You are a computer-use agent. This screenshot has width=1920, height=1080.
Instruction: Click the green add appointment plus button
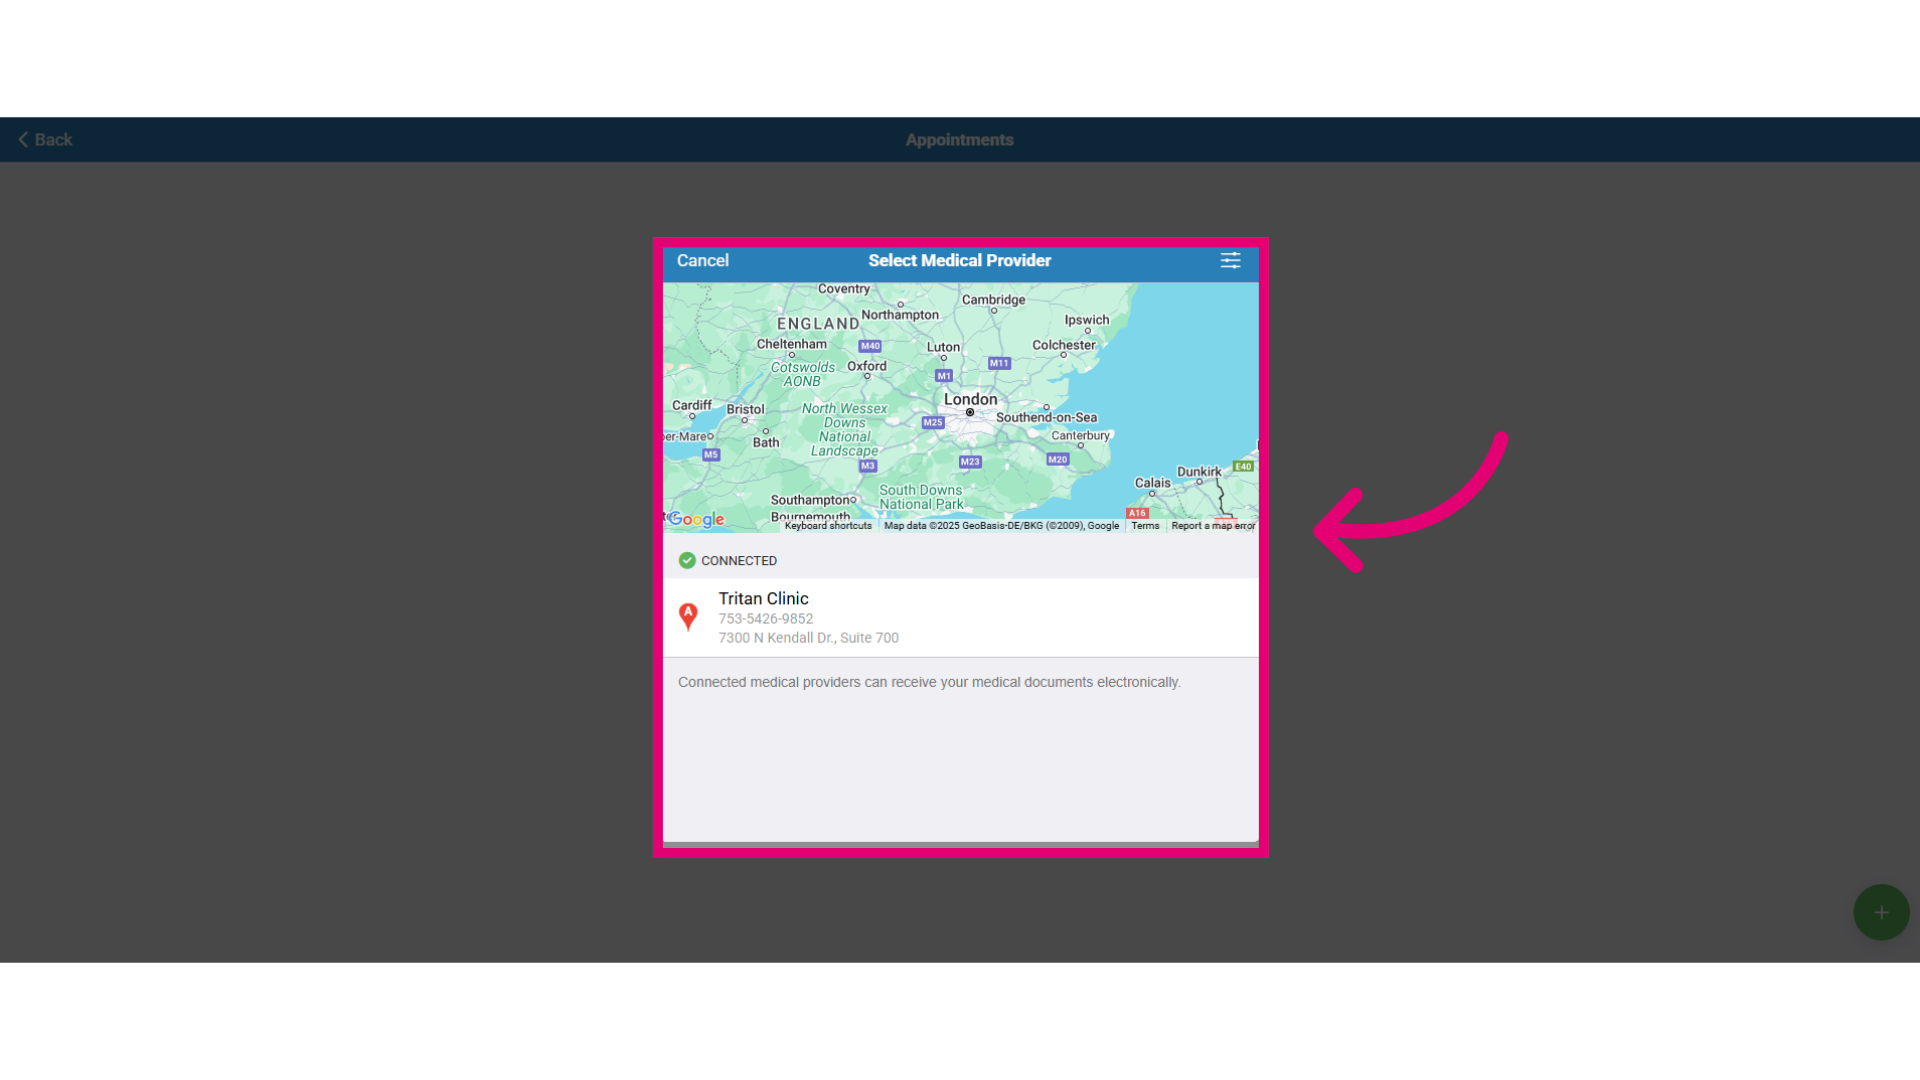pyautogui.click(x=1881, y=912)
